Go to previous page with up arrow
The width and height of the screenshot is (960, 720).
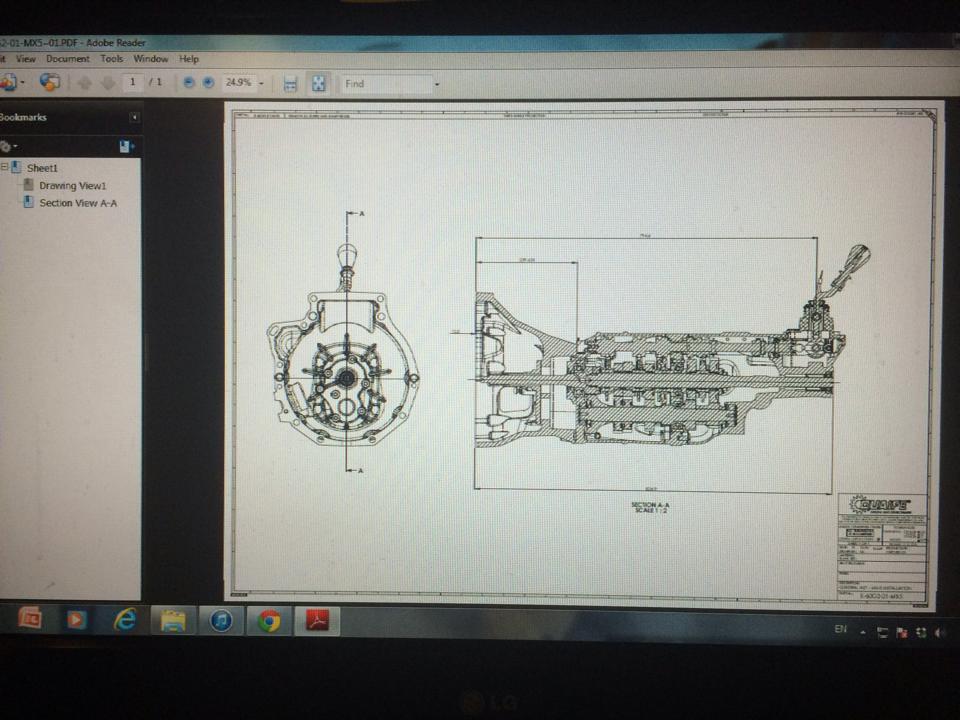[x=84, y=83]
